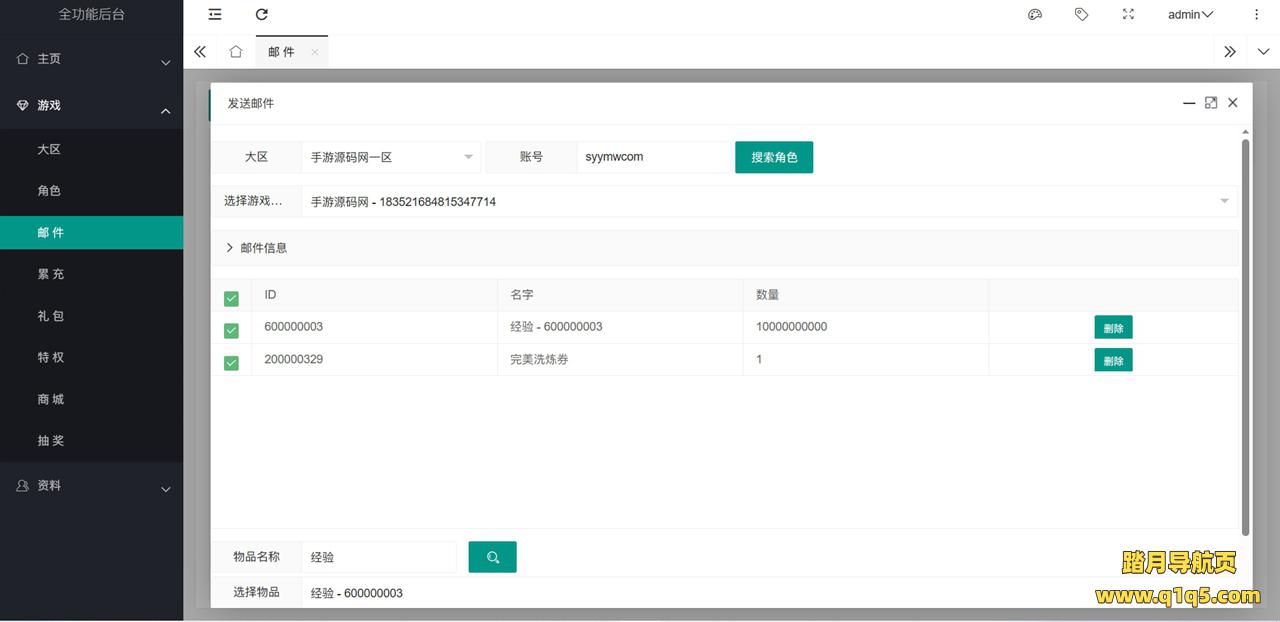Click the sidebar collapse menu icon
Viewport: 1280px width, 622px height.
(x=215, y=14)
